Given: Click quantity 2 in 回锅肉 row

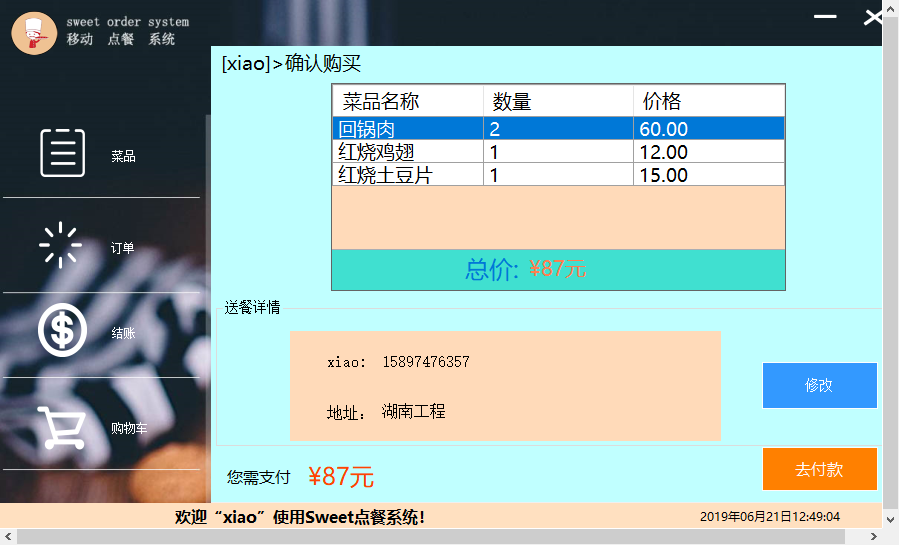Looking at the screenshot, I should coord(558,129).
